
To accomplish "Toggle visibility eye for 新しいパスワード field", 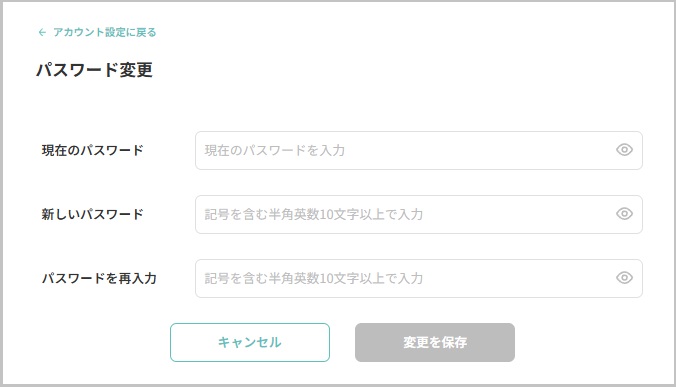I will 624,214.
